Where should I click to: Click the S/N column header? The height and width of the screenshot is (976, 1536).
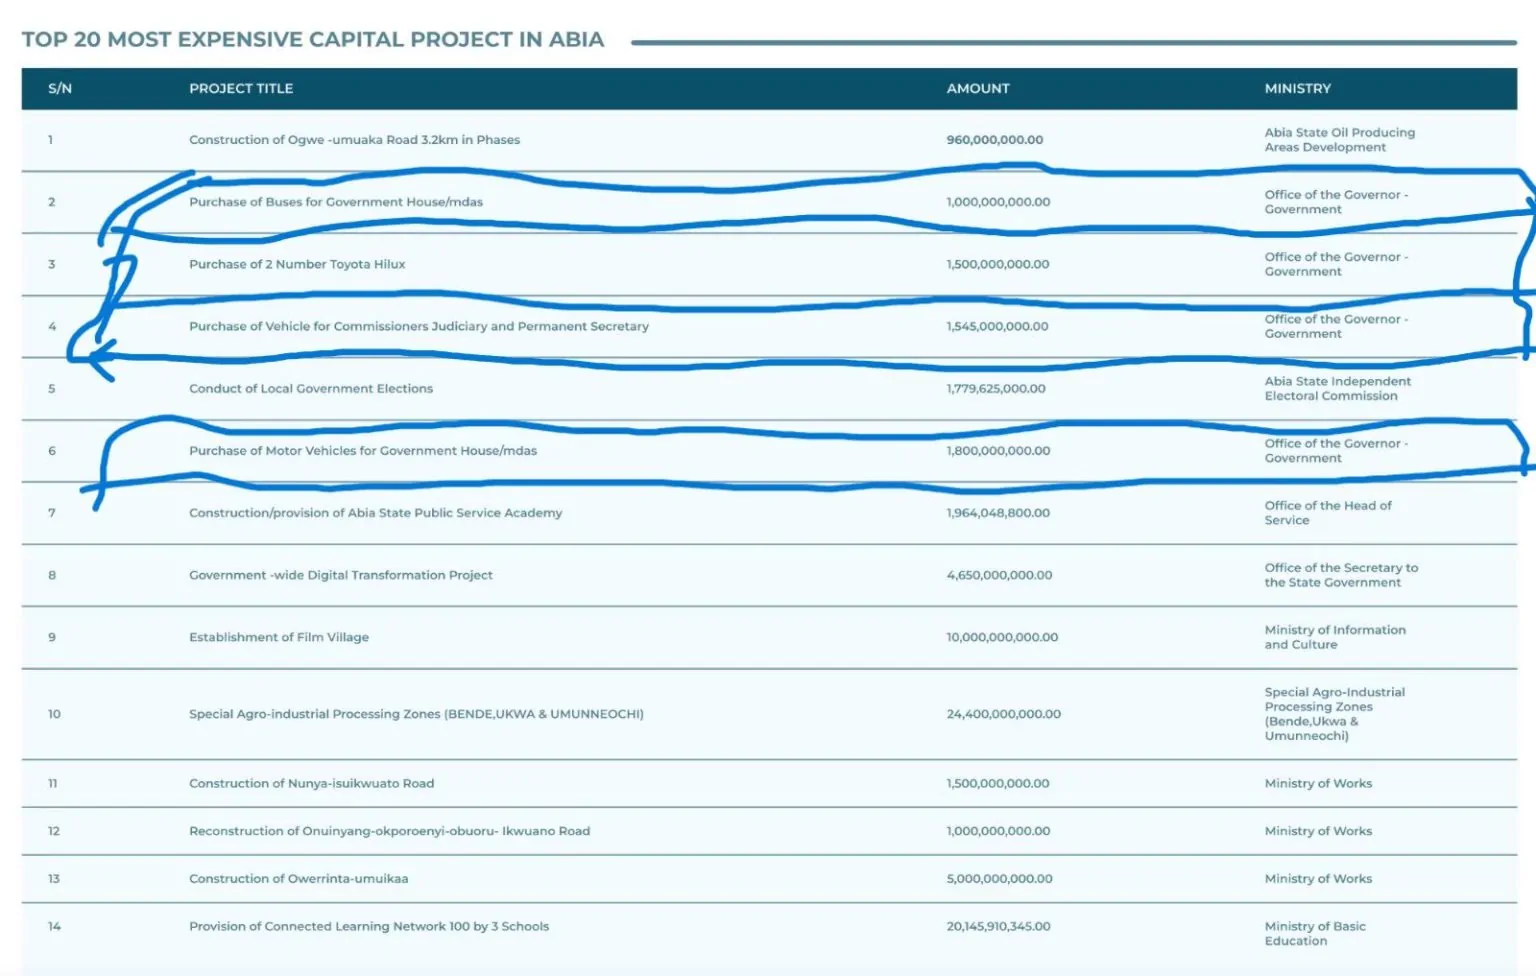coord(60,89)
